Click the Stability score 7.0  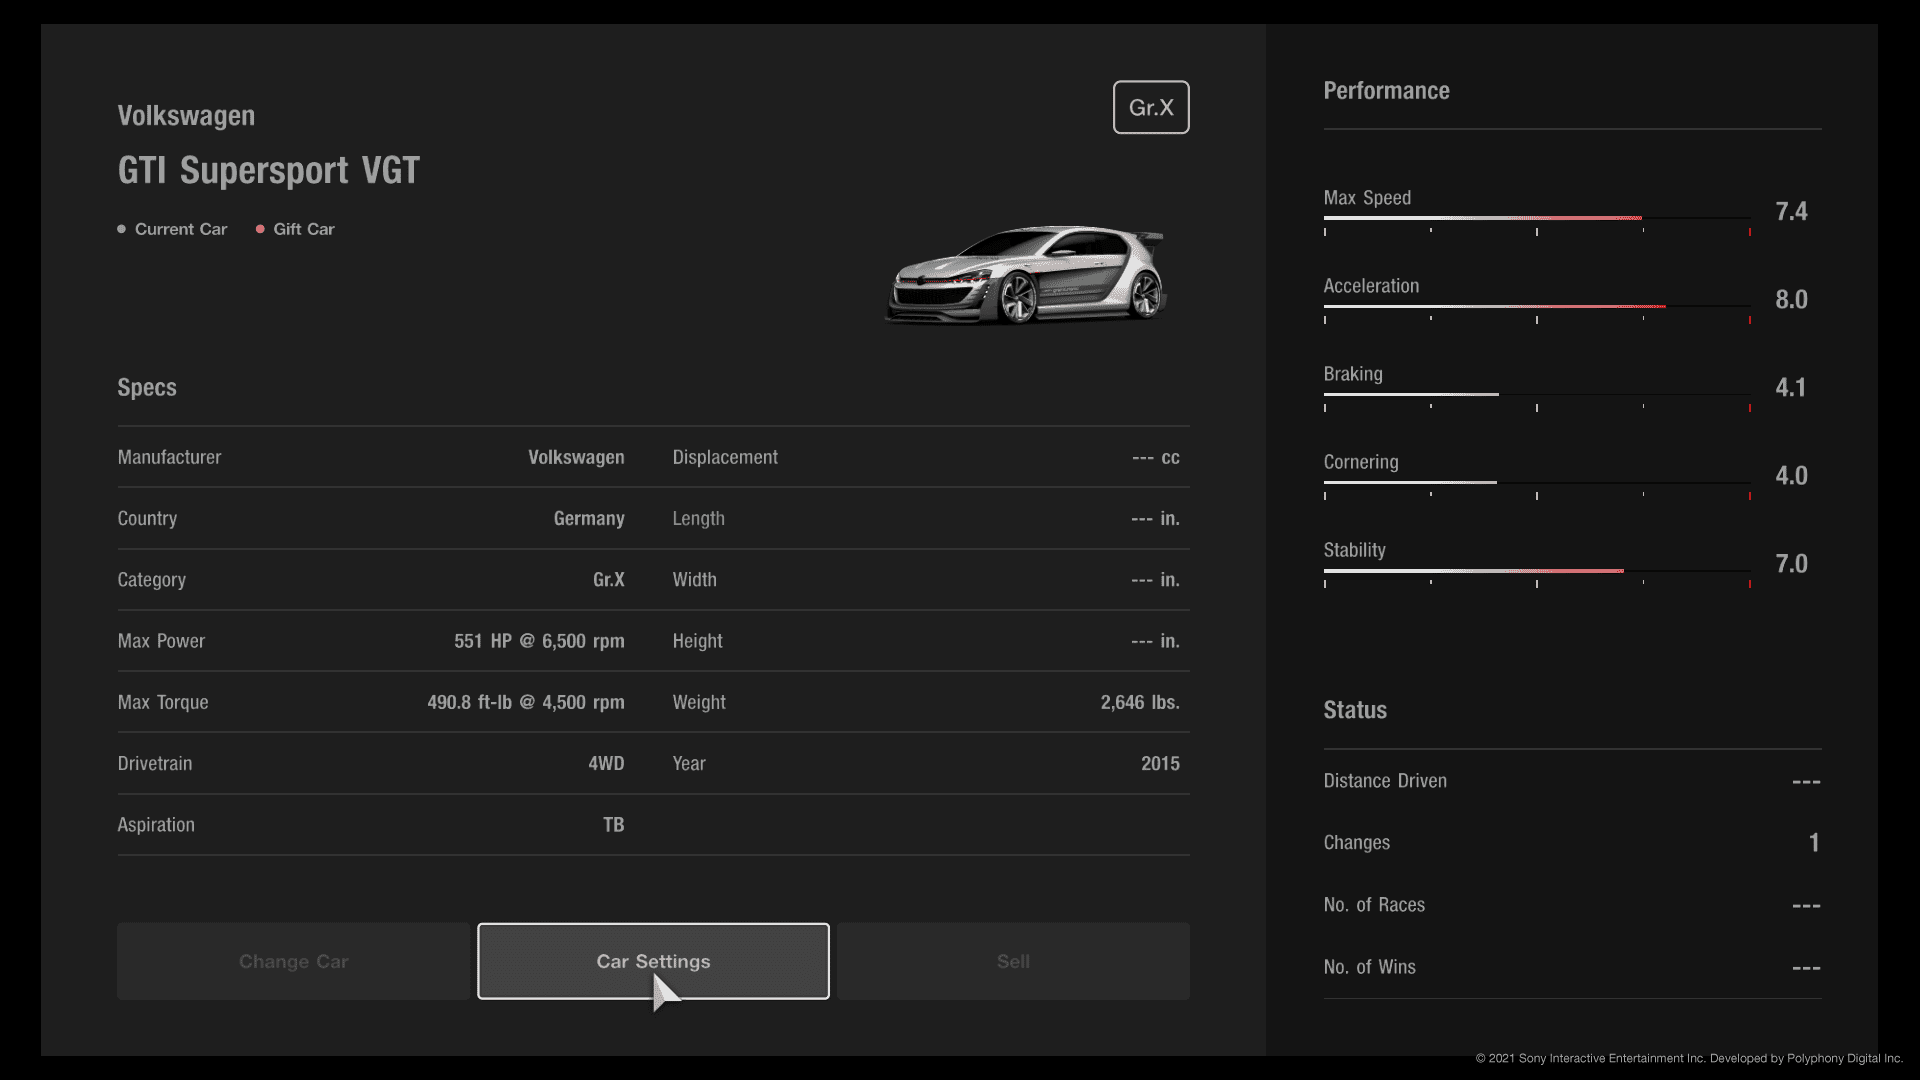1791,563
